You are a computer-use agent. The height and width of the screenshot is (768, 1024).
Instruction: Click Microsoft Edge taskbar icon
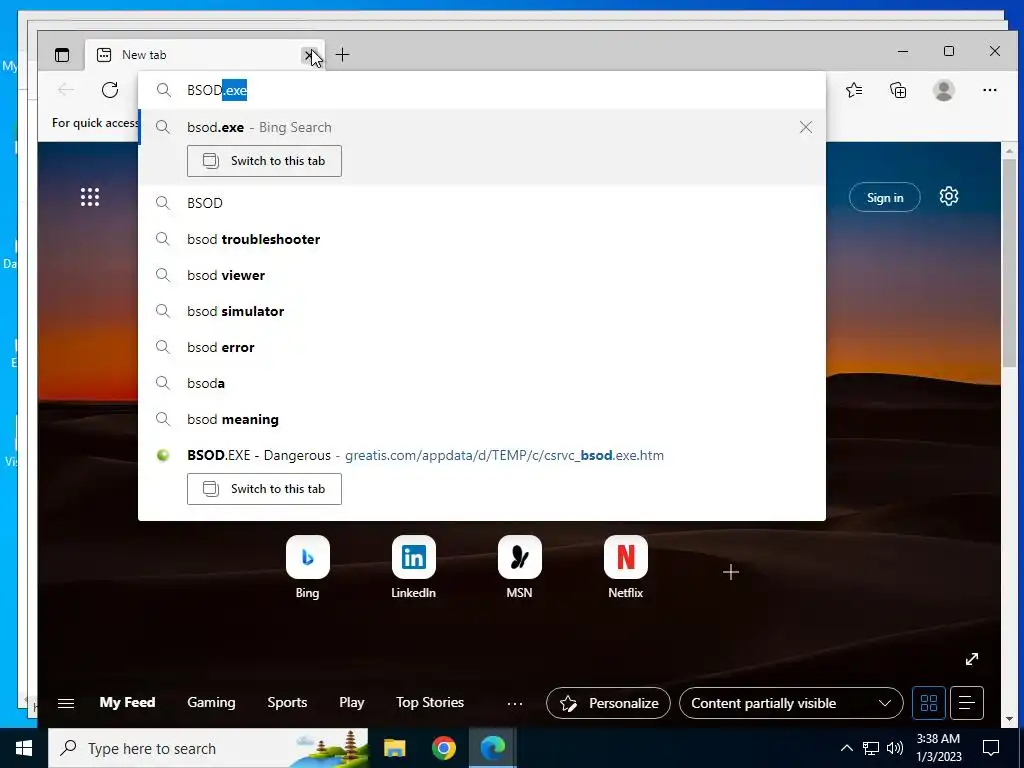tap(493, 748)
